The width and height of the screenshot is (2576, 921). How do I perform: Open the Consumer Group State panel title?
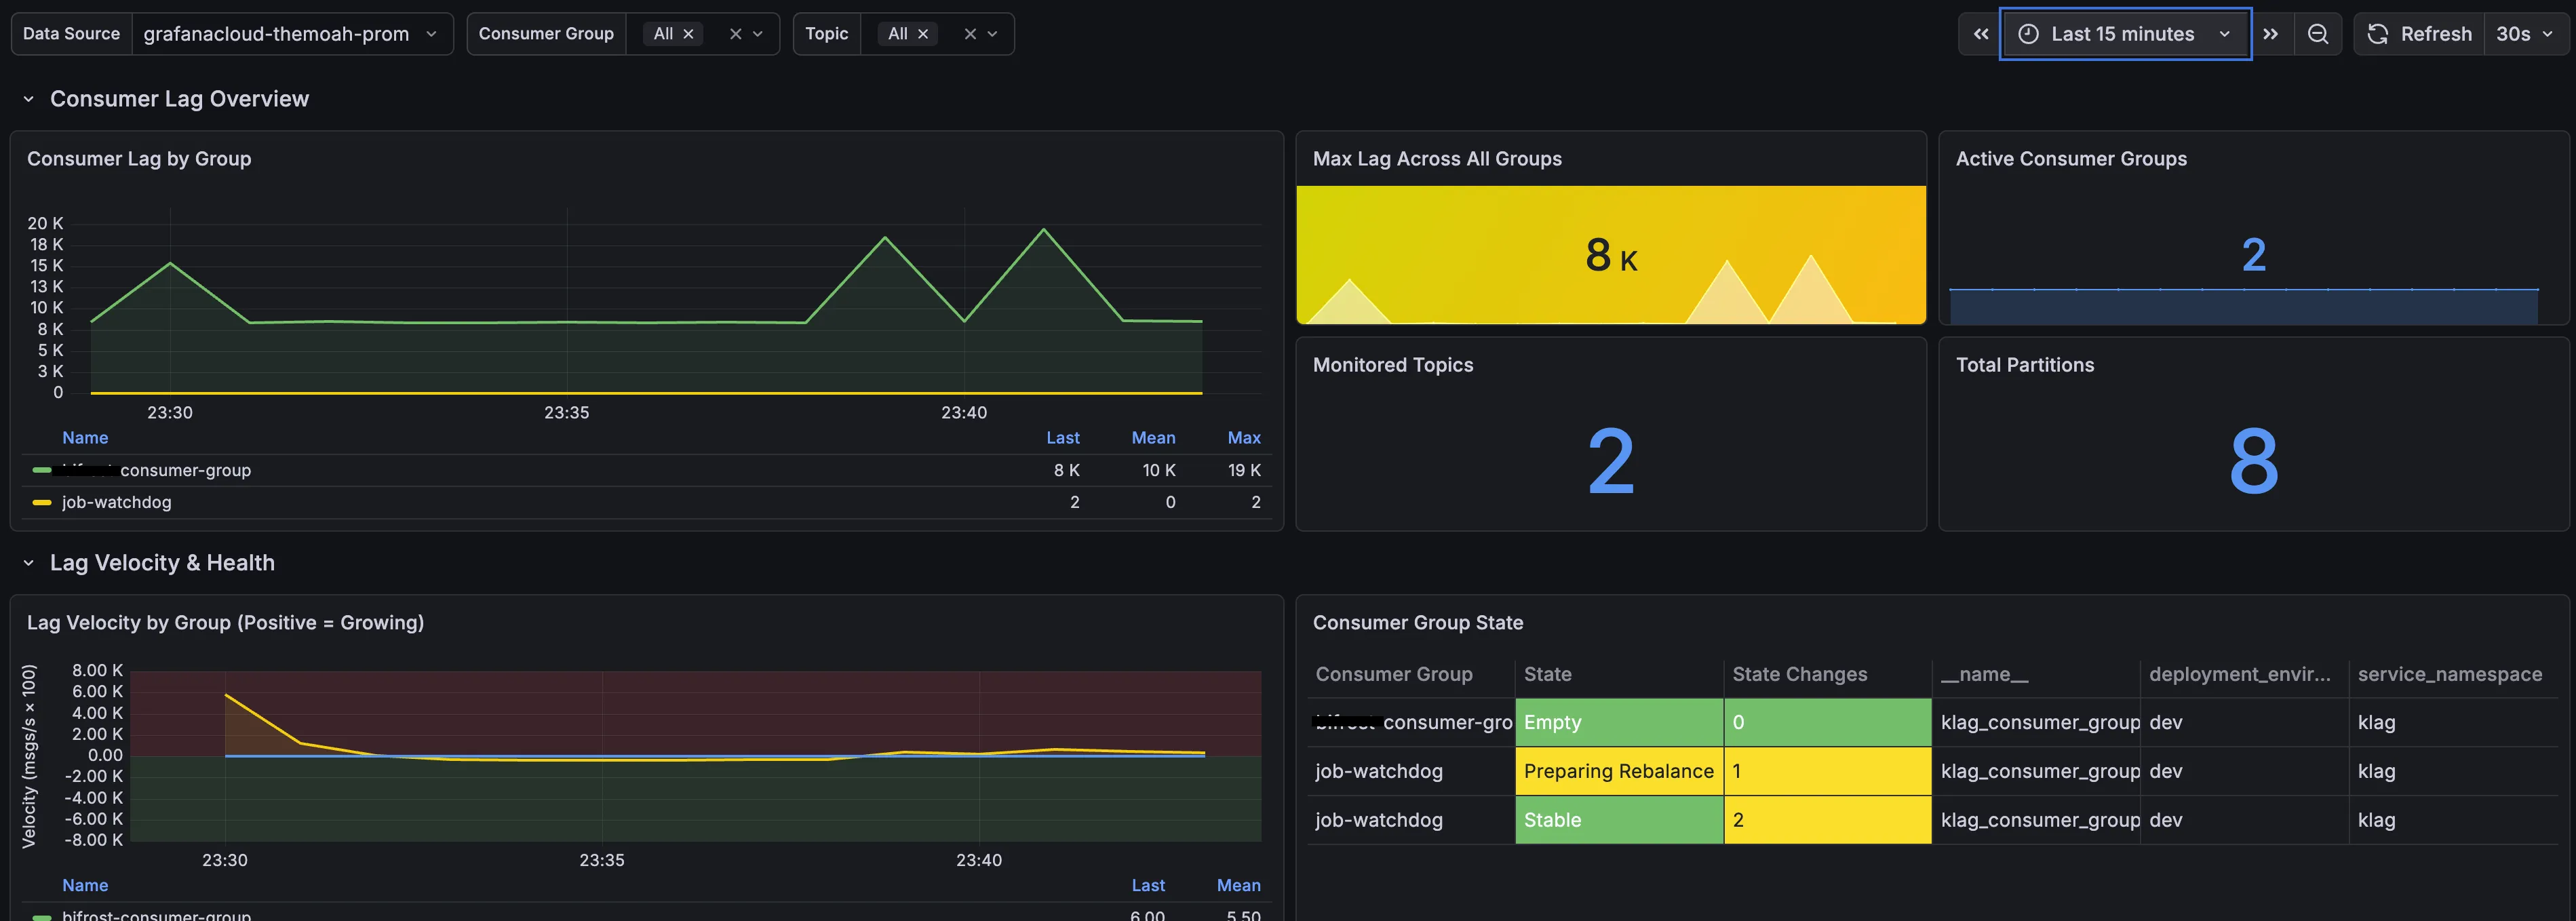(x=1418, y=623)
